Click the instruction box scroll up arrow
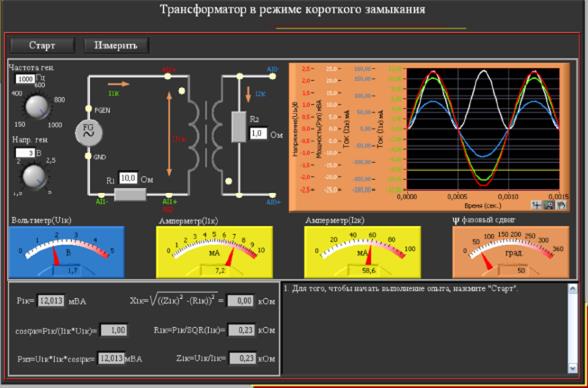 click(572, 289)
